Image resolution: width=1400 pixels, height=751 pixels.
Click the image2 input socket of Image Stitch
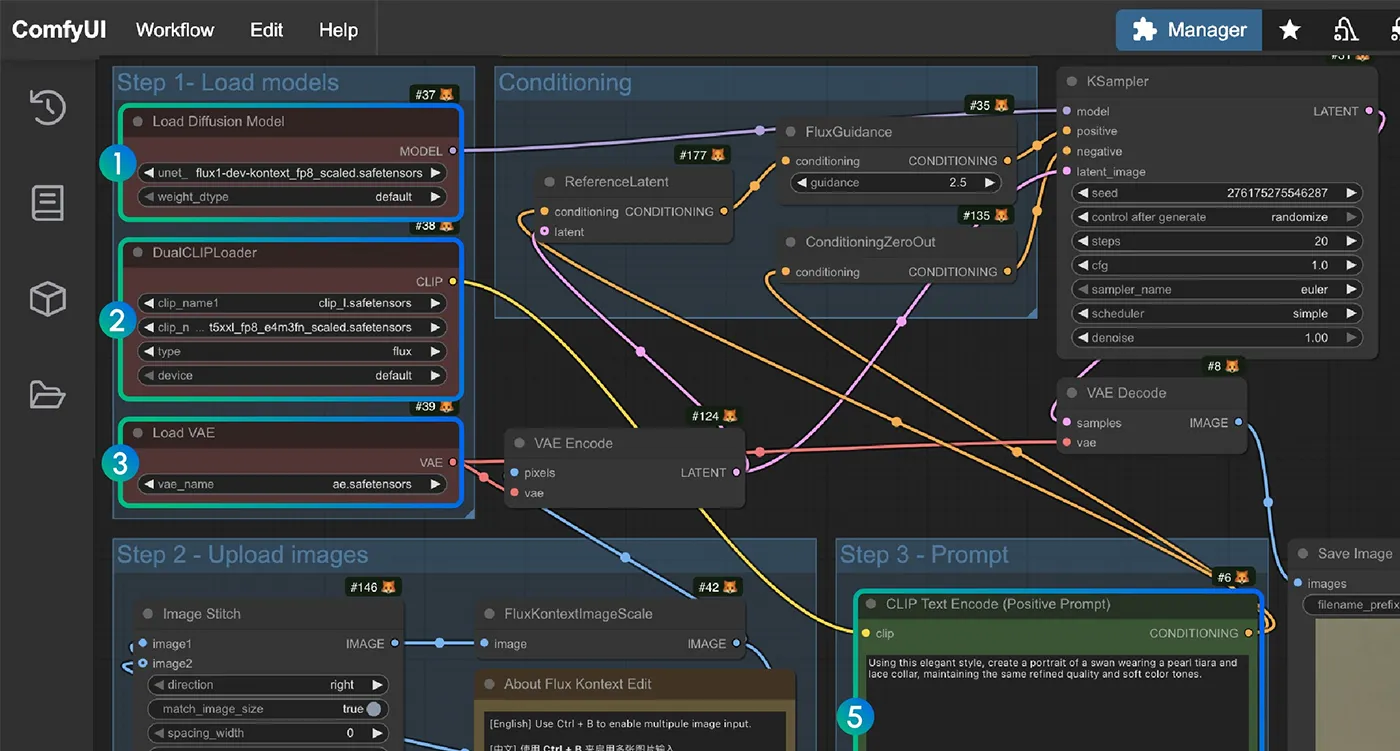pyautogui.click(x=143, y=663)
